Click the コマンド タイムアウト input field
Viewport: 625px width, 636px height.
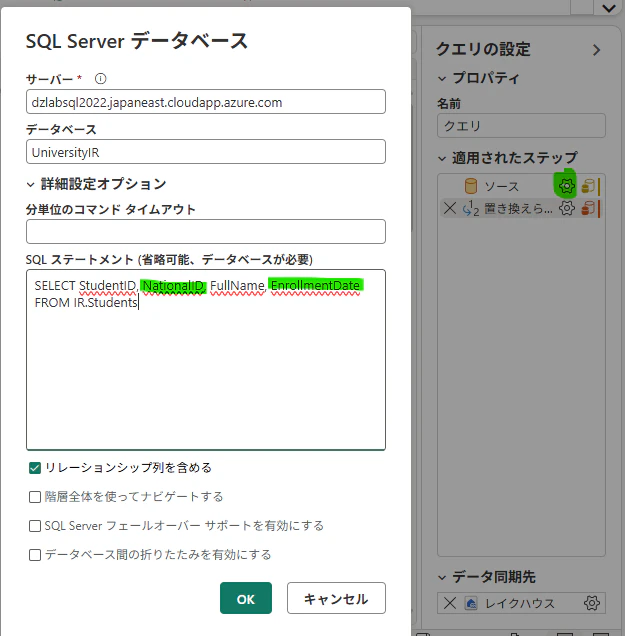tap(206, 232)
